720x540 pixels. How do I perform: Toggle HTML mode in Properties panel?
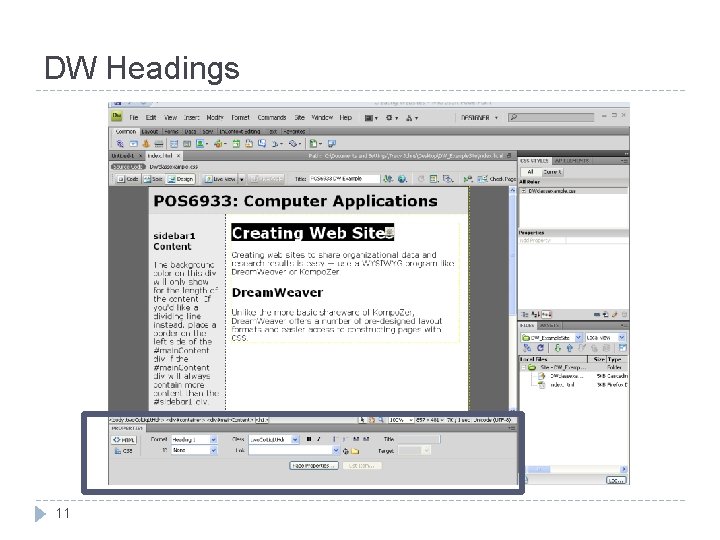click(124, 440)
